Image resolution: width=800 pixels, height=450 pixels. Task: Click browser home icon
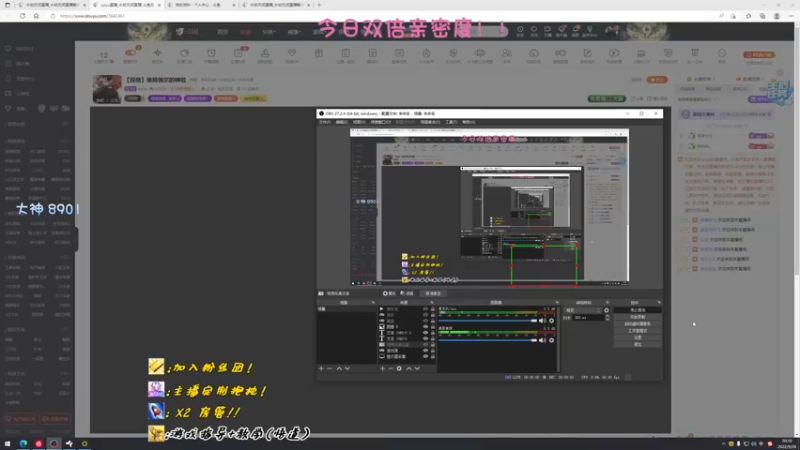tap(36, 16)
